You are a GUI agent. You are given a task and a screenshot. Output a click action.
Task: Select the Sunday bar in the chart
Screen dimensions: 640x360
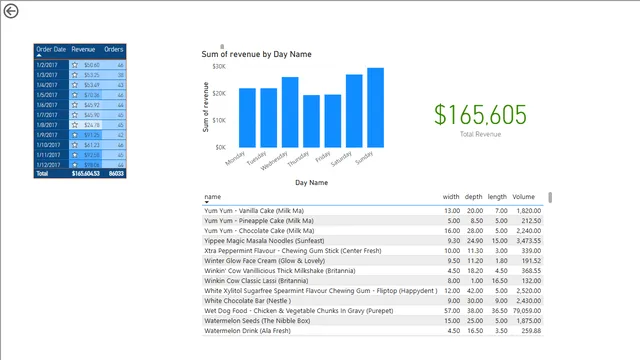[376, 107]
